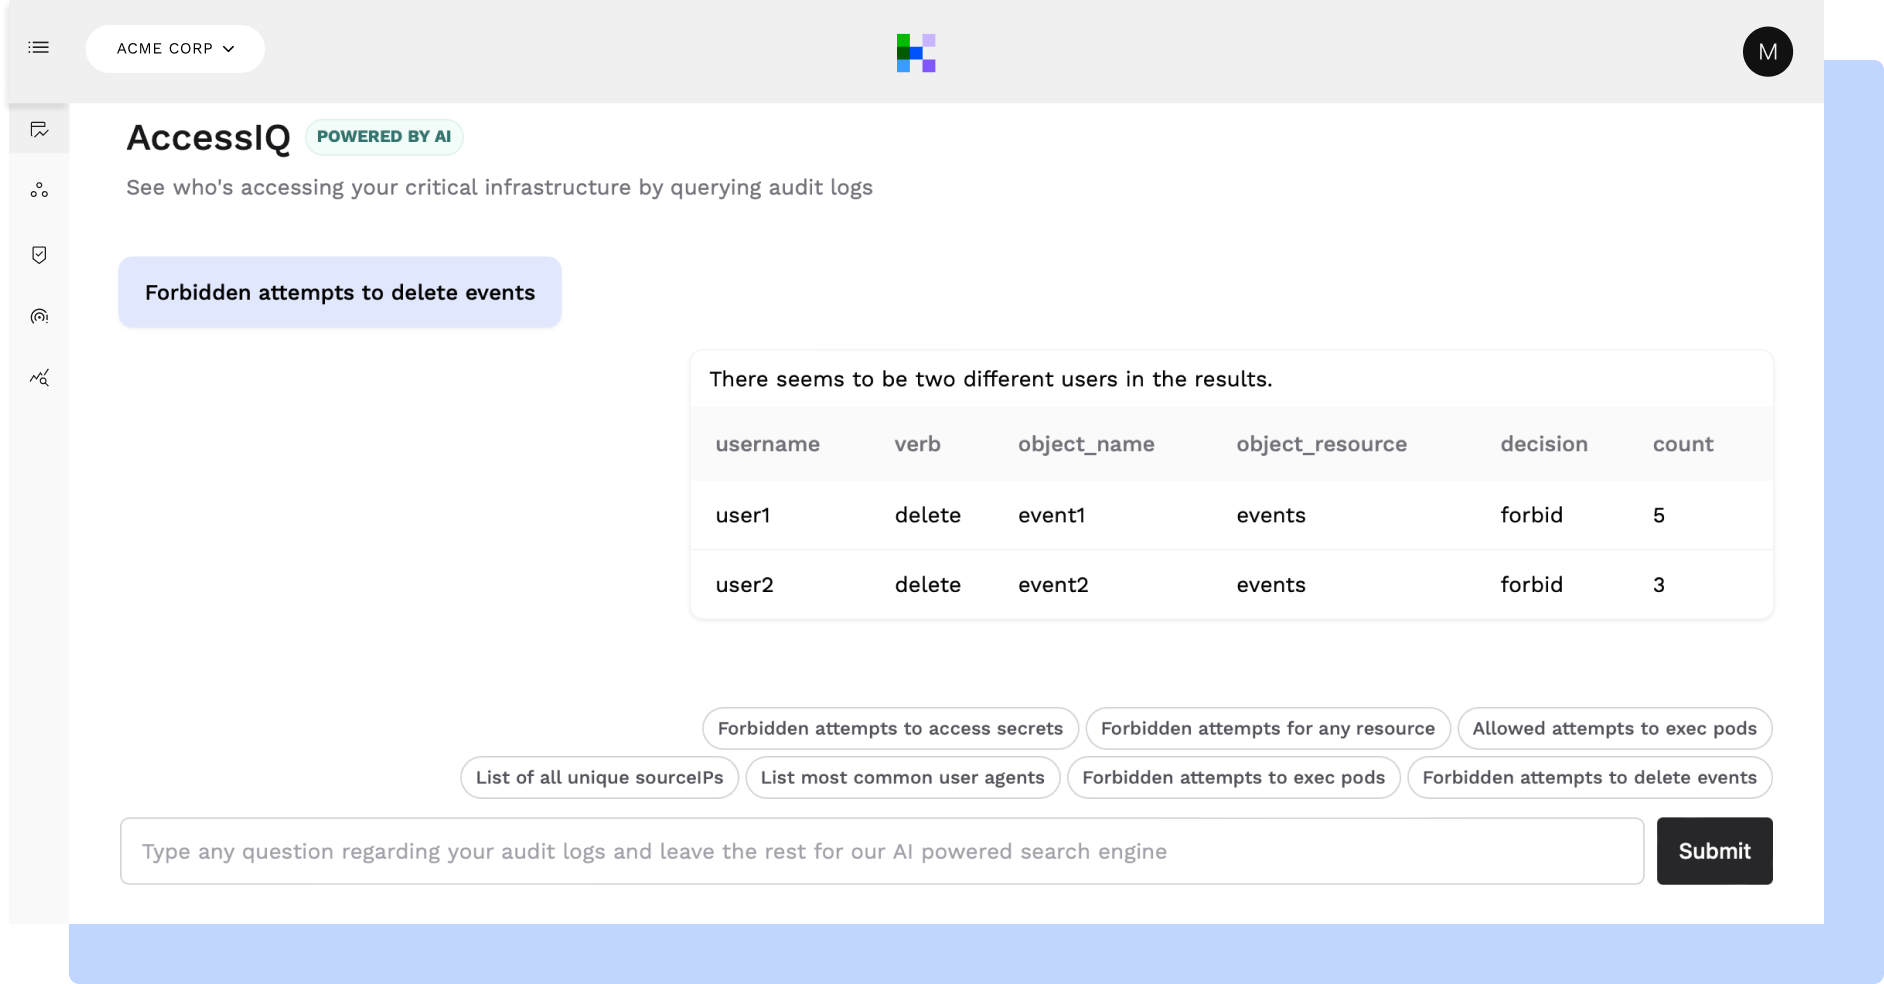Run the List of all unique sourceIPs query
This screenshot has width=1884, height=984.
599,777
